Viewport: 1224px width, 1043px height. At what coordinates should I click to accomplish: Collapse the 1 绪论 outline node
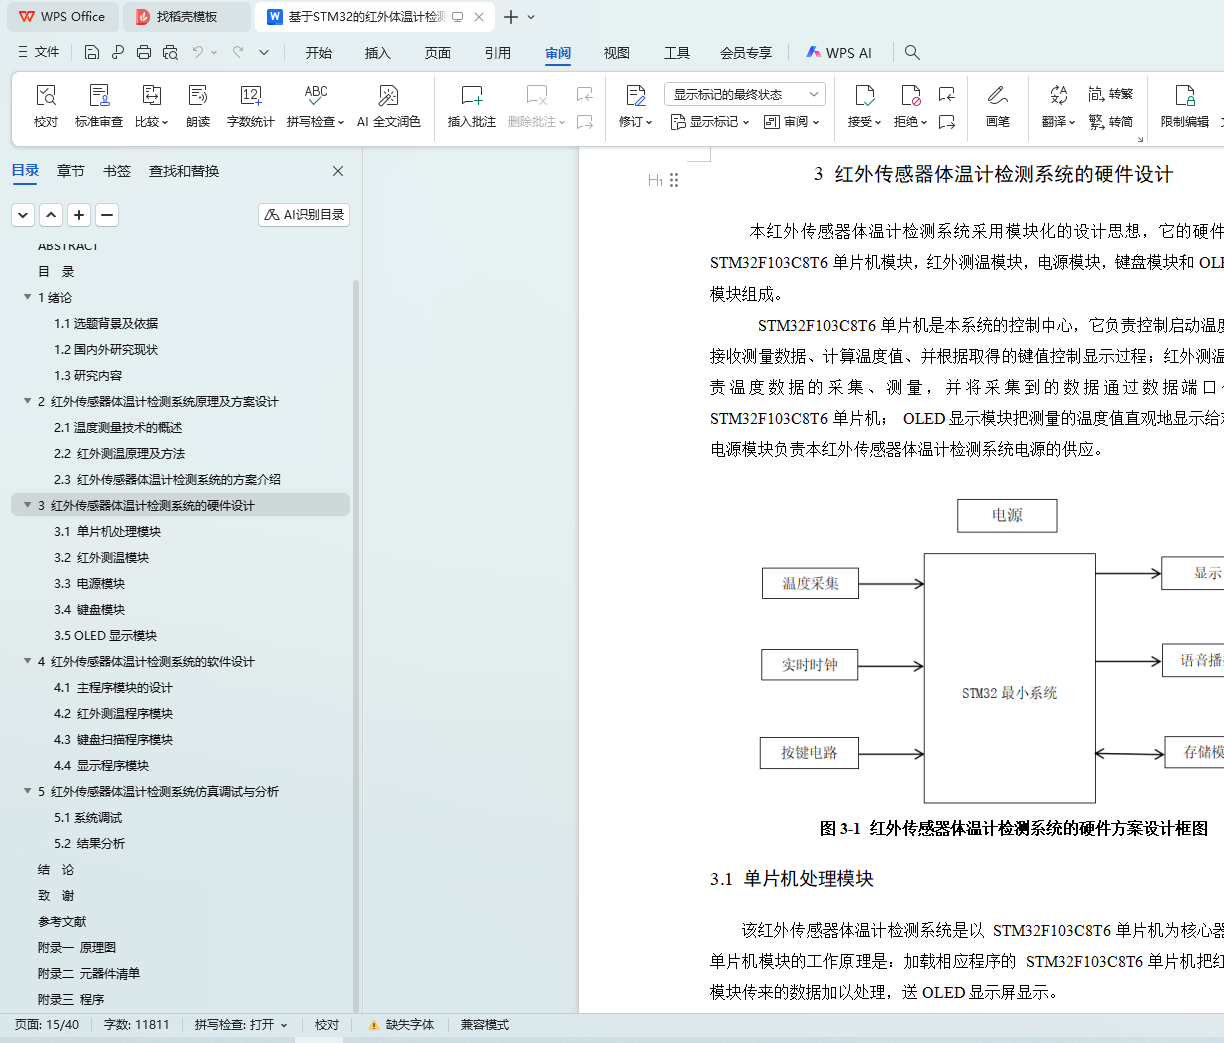point(28,297)
